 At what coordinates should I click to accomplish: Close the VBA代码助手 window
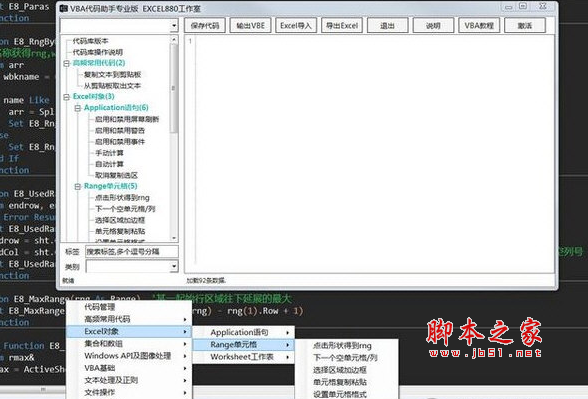pos(543,6)
